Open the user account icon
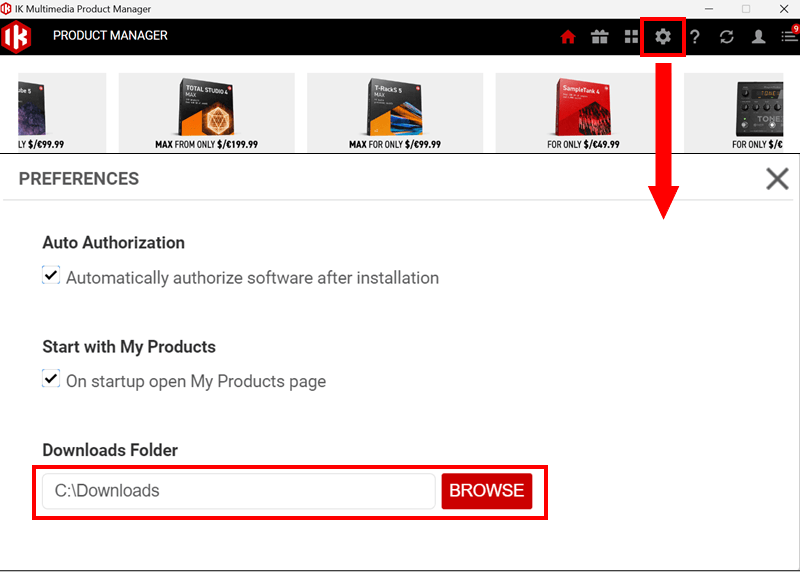 click(x=758, y=37)
